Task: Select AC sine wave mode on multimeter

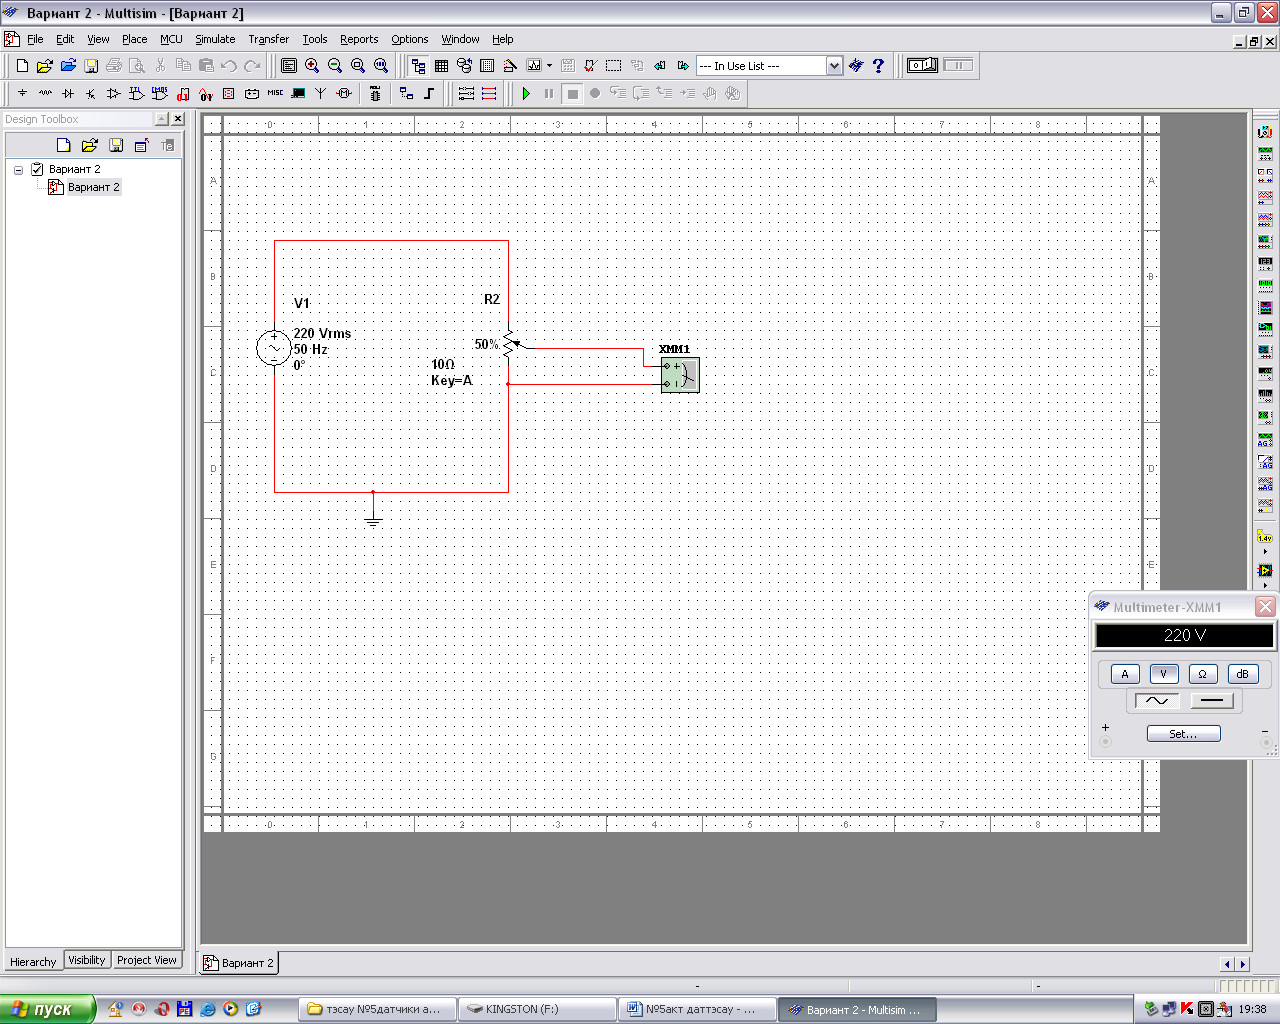Action: tap(1157, 701)
